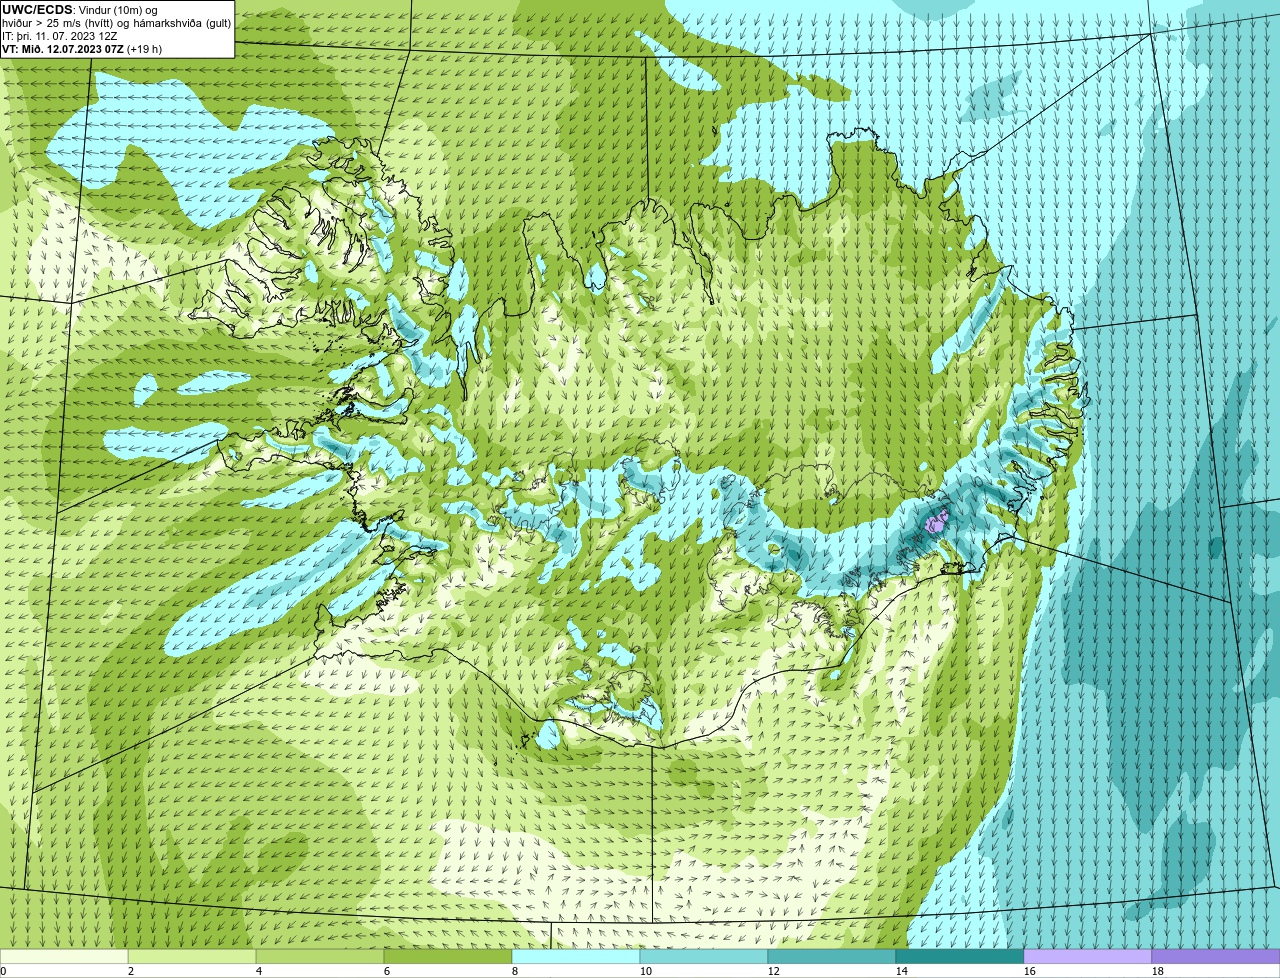The height and width of the screenshot is (978, 1280).
Task: Pick the light cyan 8–10 m/s scale segment
Action: point(576,956)
